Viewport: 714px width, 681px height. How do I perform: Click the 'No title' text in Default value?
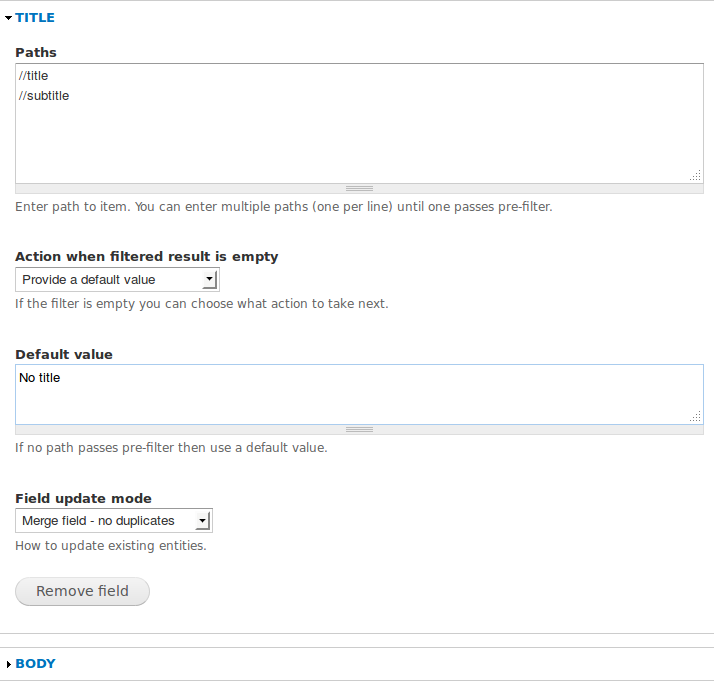coord(40,378)
